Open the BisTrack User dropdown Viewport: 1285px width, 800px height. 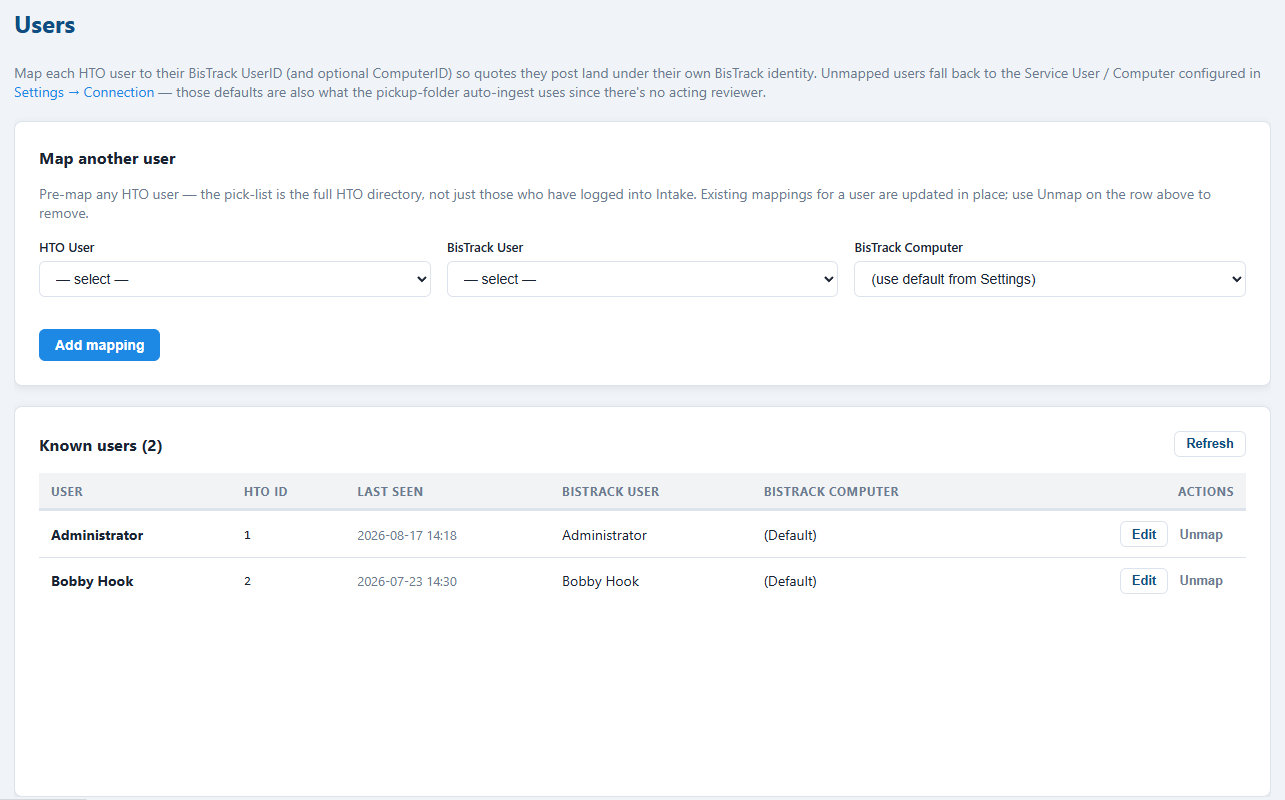(x=642, y=279)
